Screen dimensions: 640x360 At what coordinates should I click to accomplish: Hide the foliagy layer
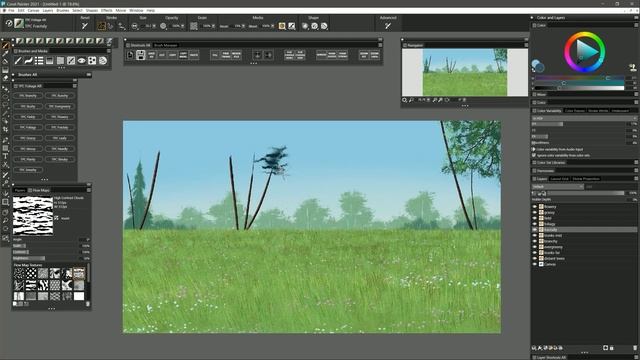(x=535, y=224)
